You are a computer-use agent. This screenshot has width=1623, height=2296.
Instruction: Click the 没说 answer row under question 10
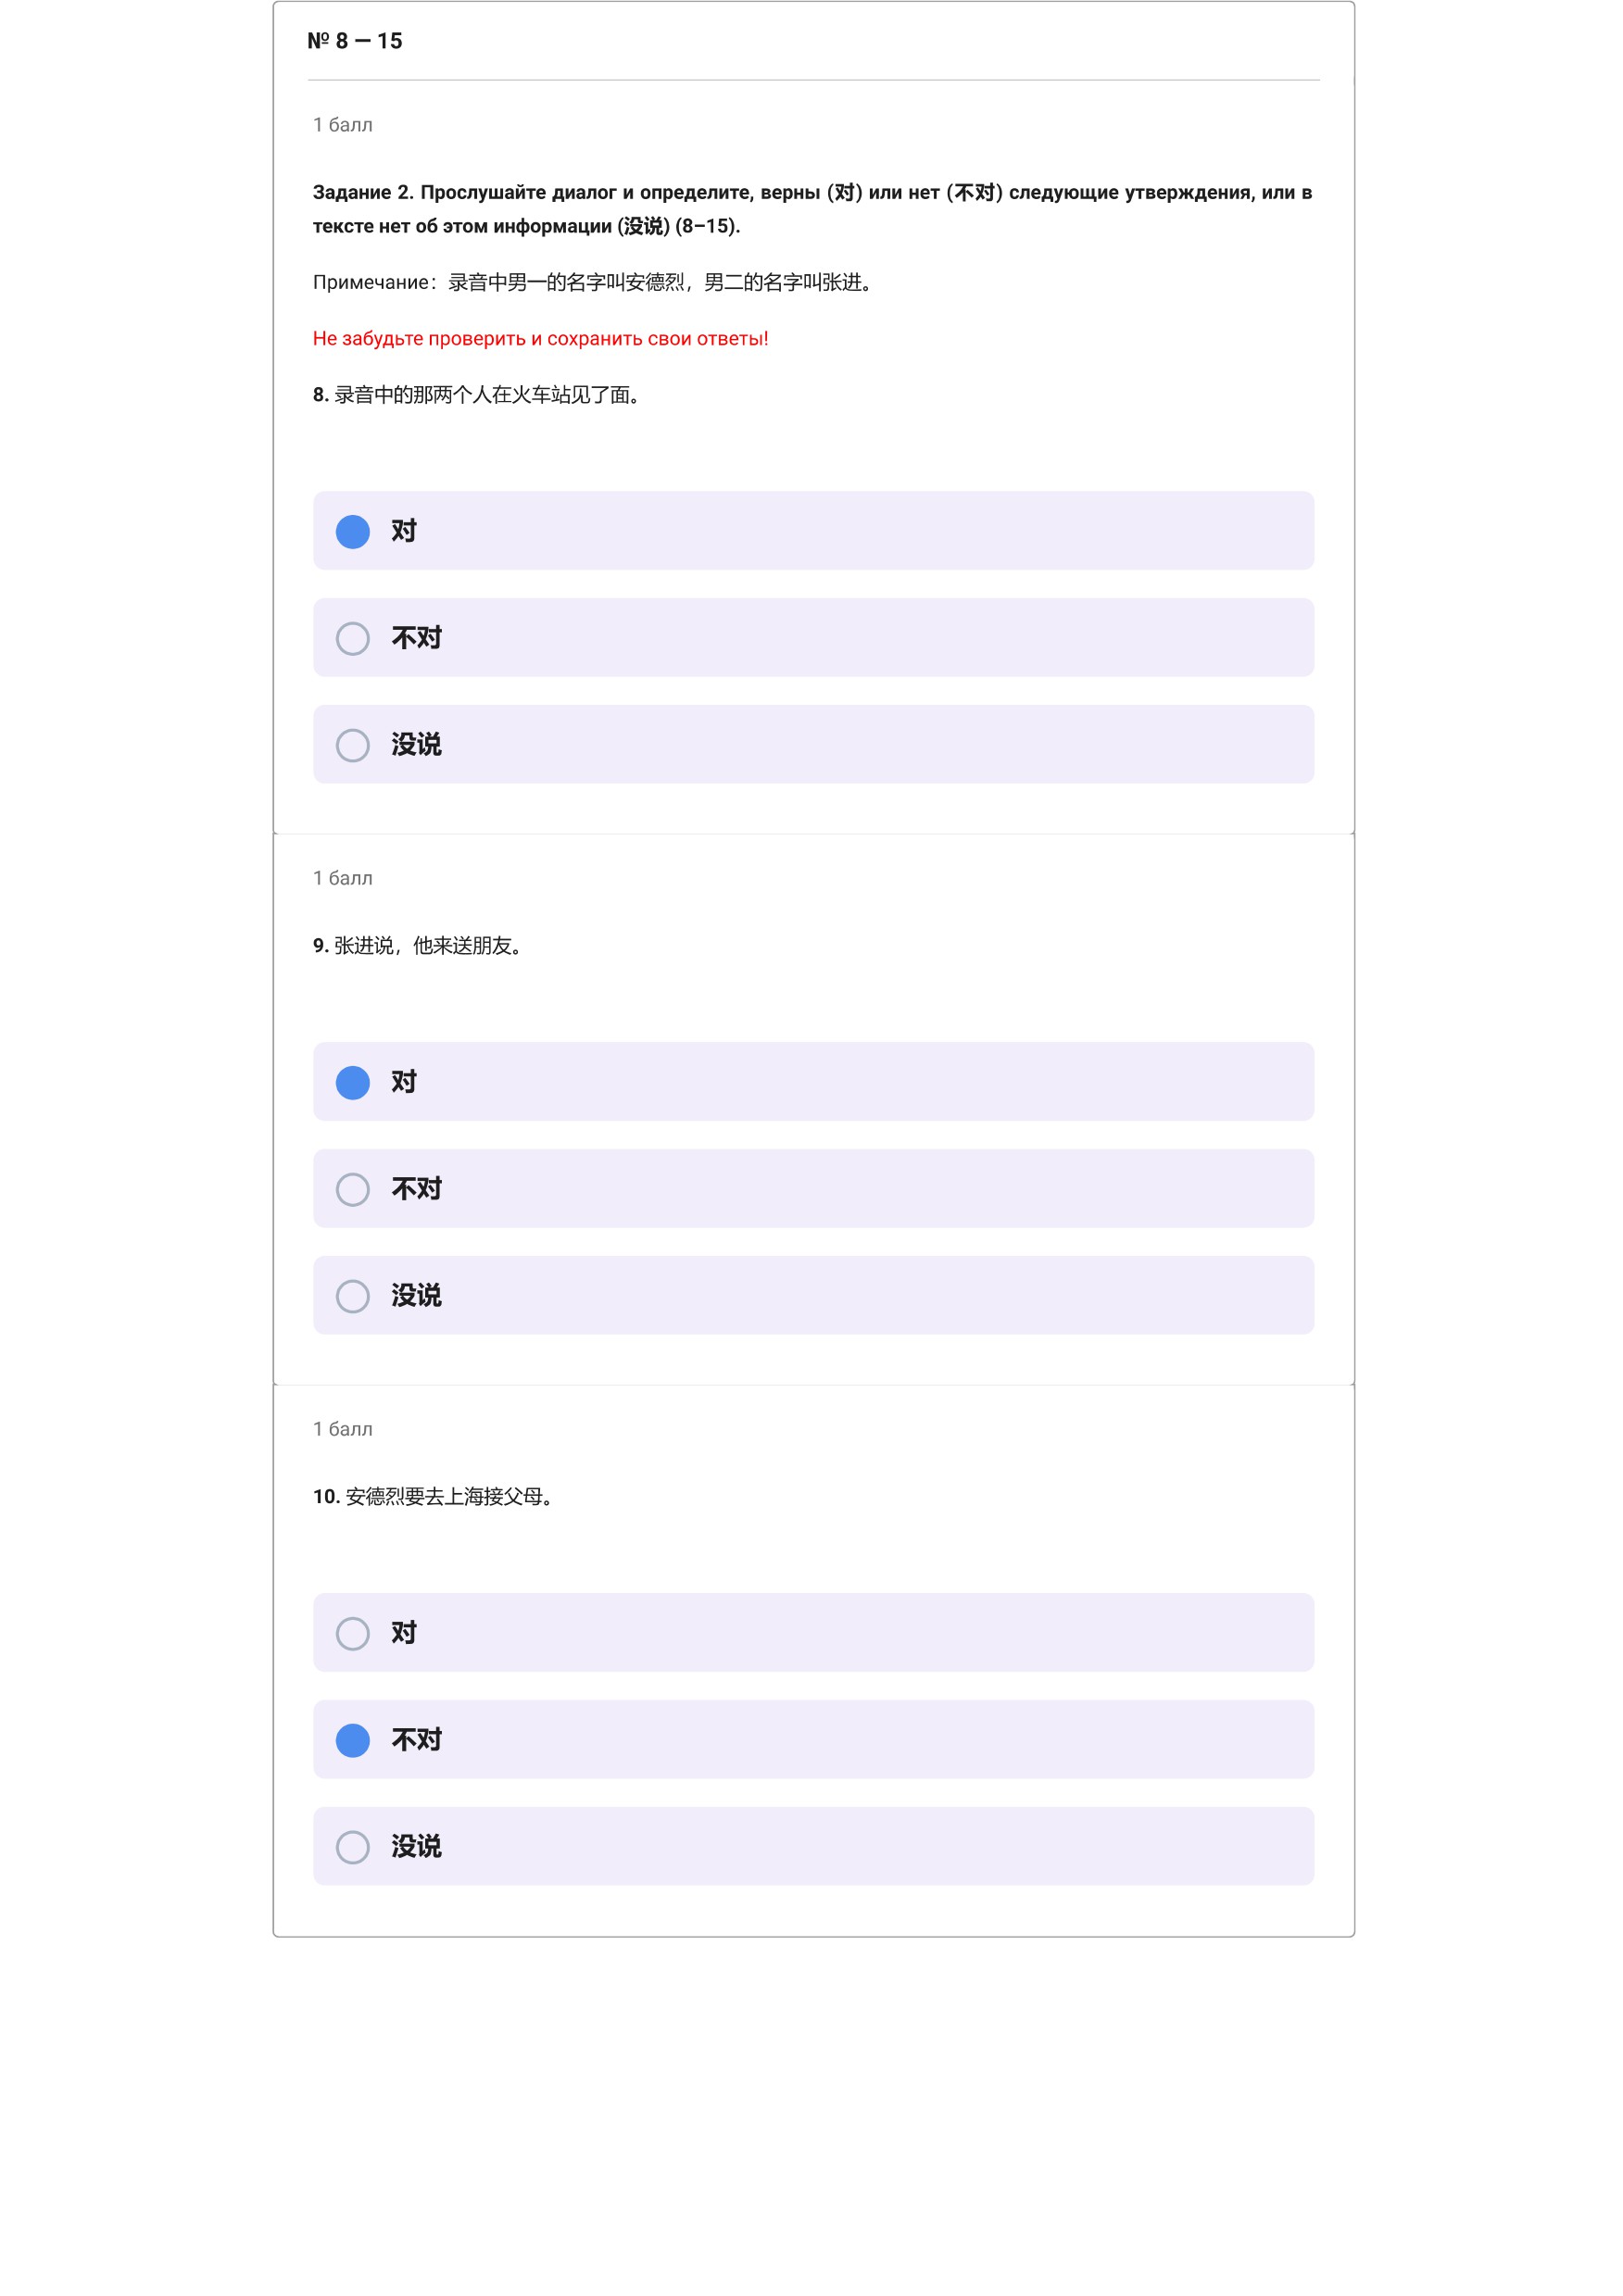point(813,1847)
